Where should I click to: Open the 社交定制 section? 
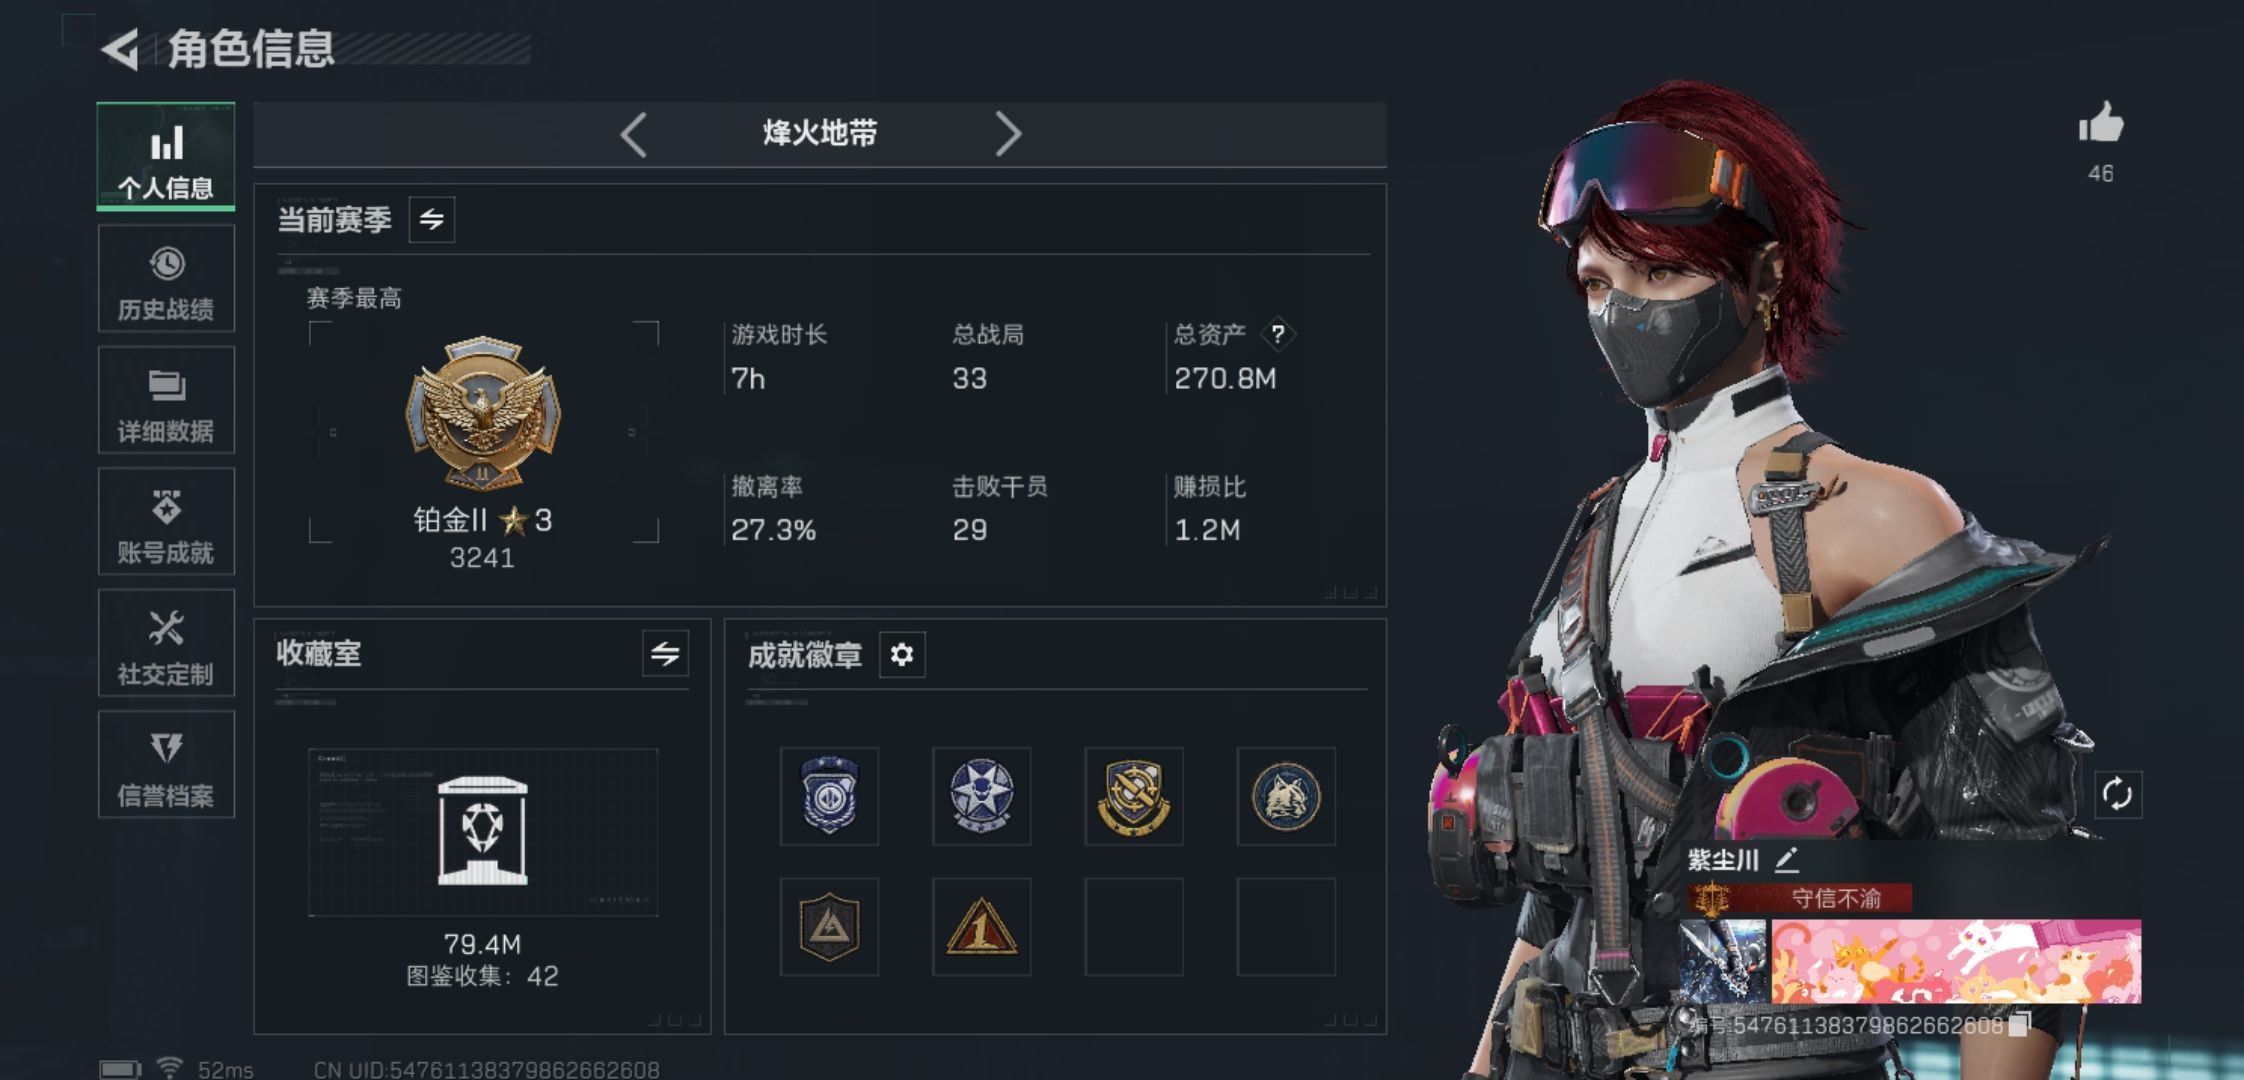(166, 643)
